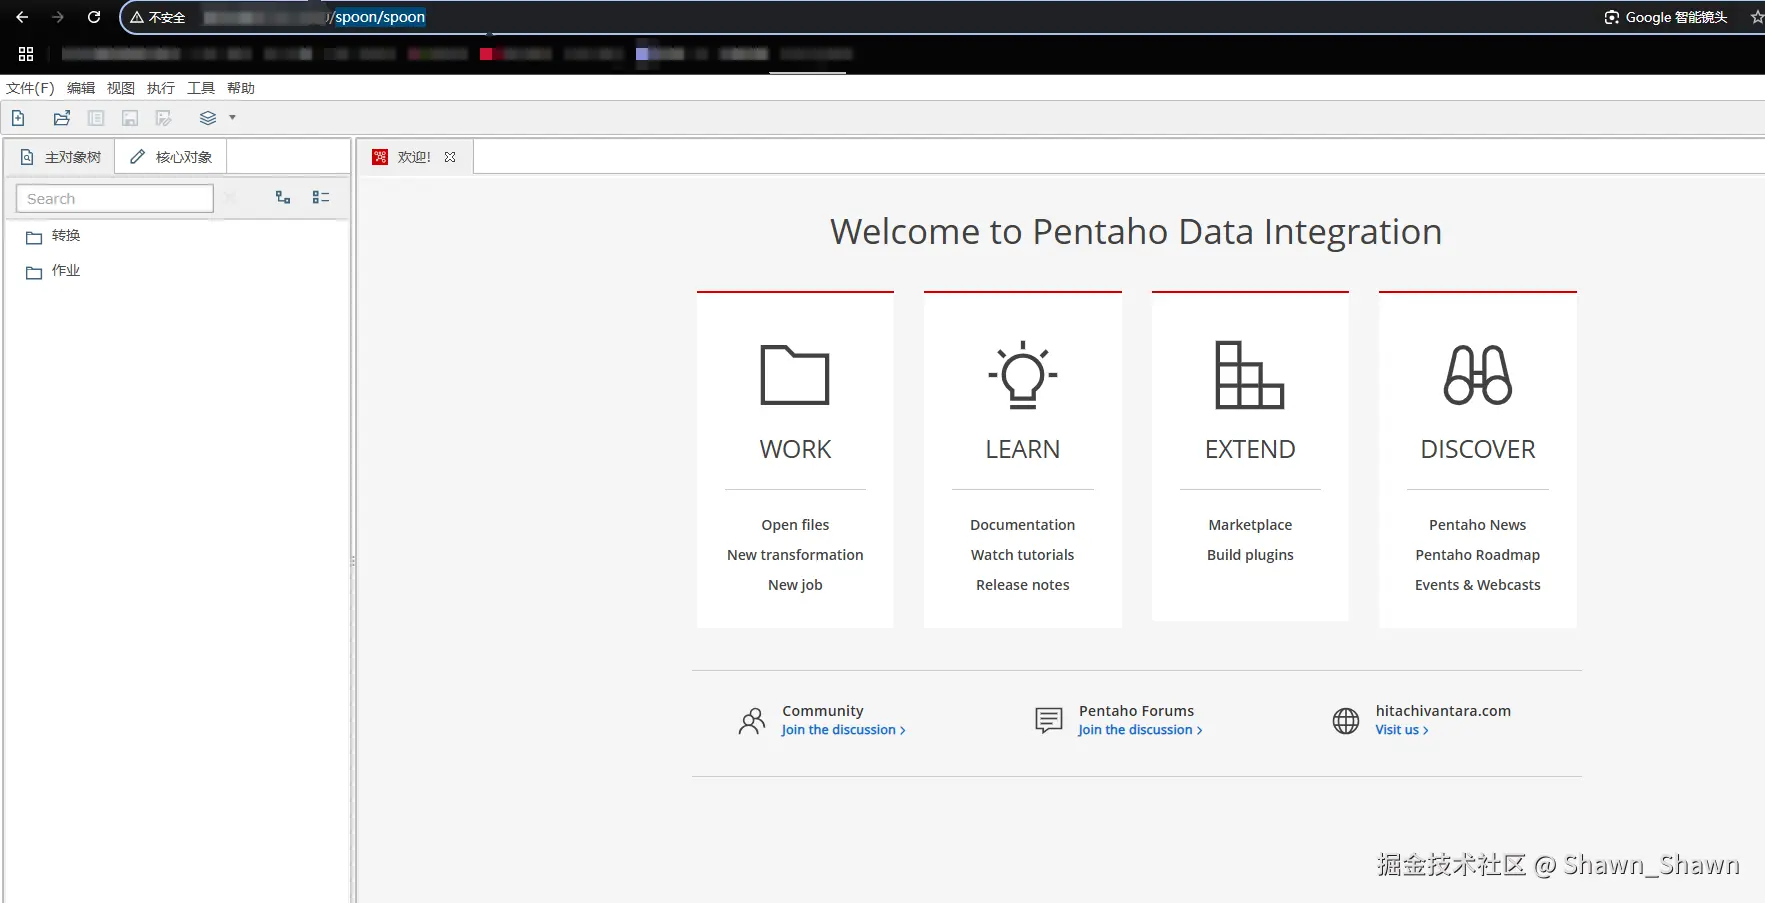Screen dimensions: 1765x903
Task: Open the 编辑 menu
Action: point(81,88)
